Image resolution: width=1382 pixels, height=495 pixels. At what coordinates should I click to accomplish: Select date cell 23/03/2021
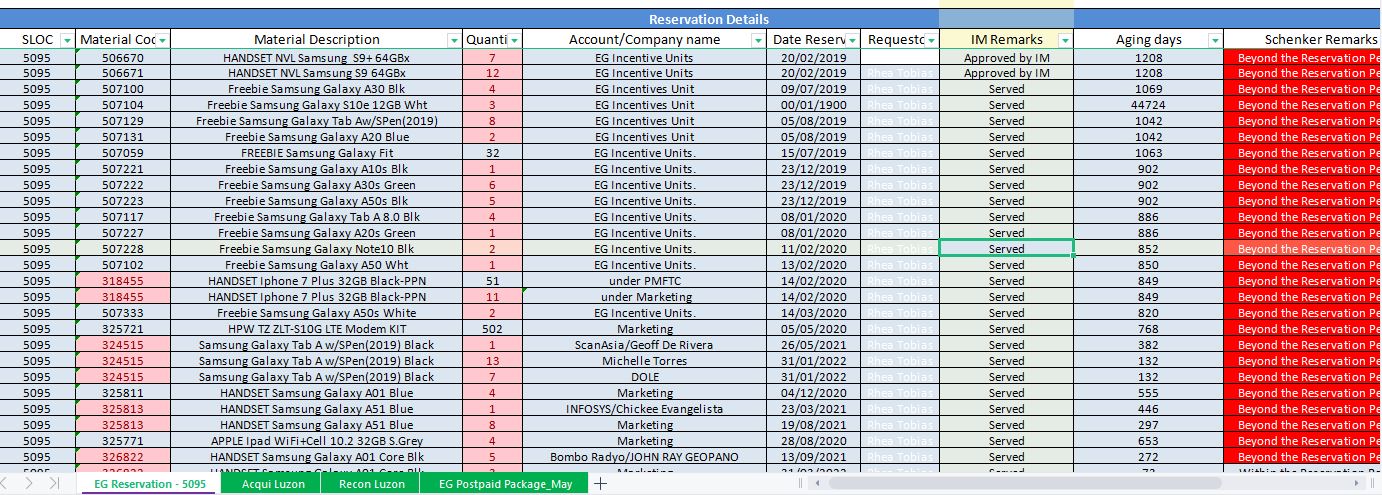(814, 409)
